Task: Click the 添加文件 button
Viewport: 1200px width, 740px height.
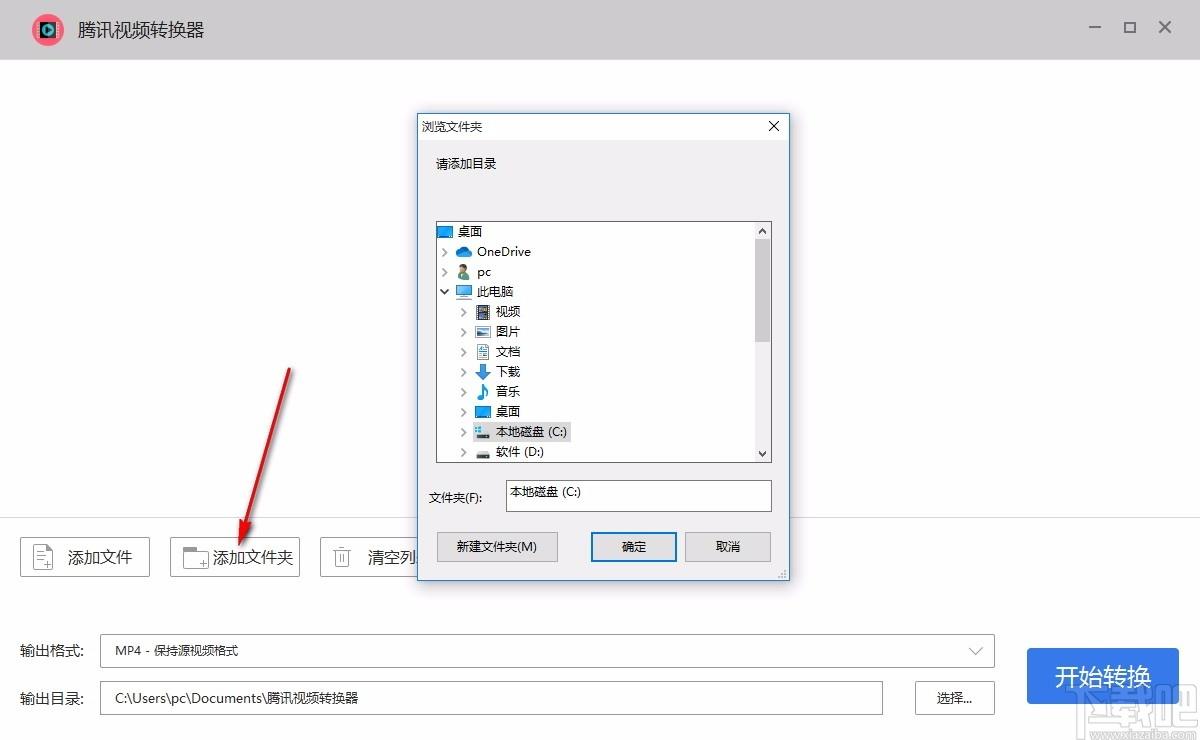Action: (85, 557)
